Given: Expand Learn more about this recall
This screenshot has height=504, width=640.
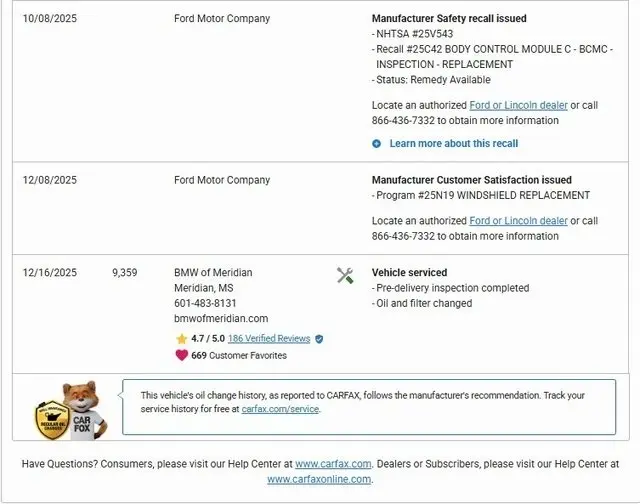Looking at the screenshot, I should pos(453,144).
